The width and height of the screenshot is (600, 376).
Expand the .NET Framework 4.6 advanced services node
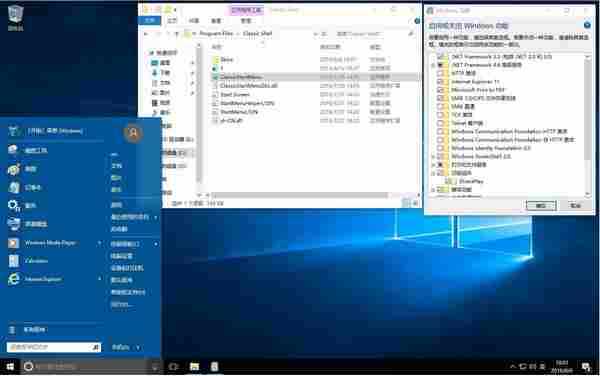(x=433, y=65)
